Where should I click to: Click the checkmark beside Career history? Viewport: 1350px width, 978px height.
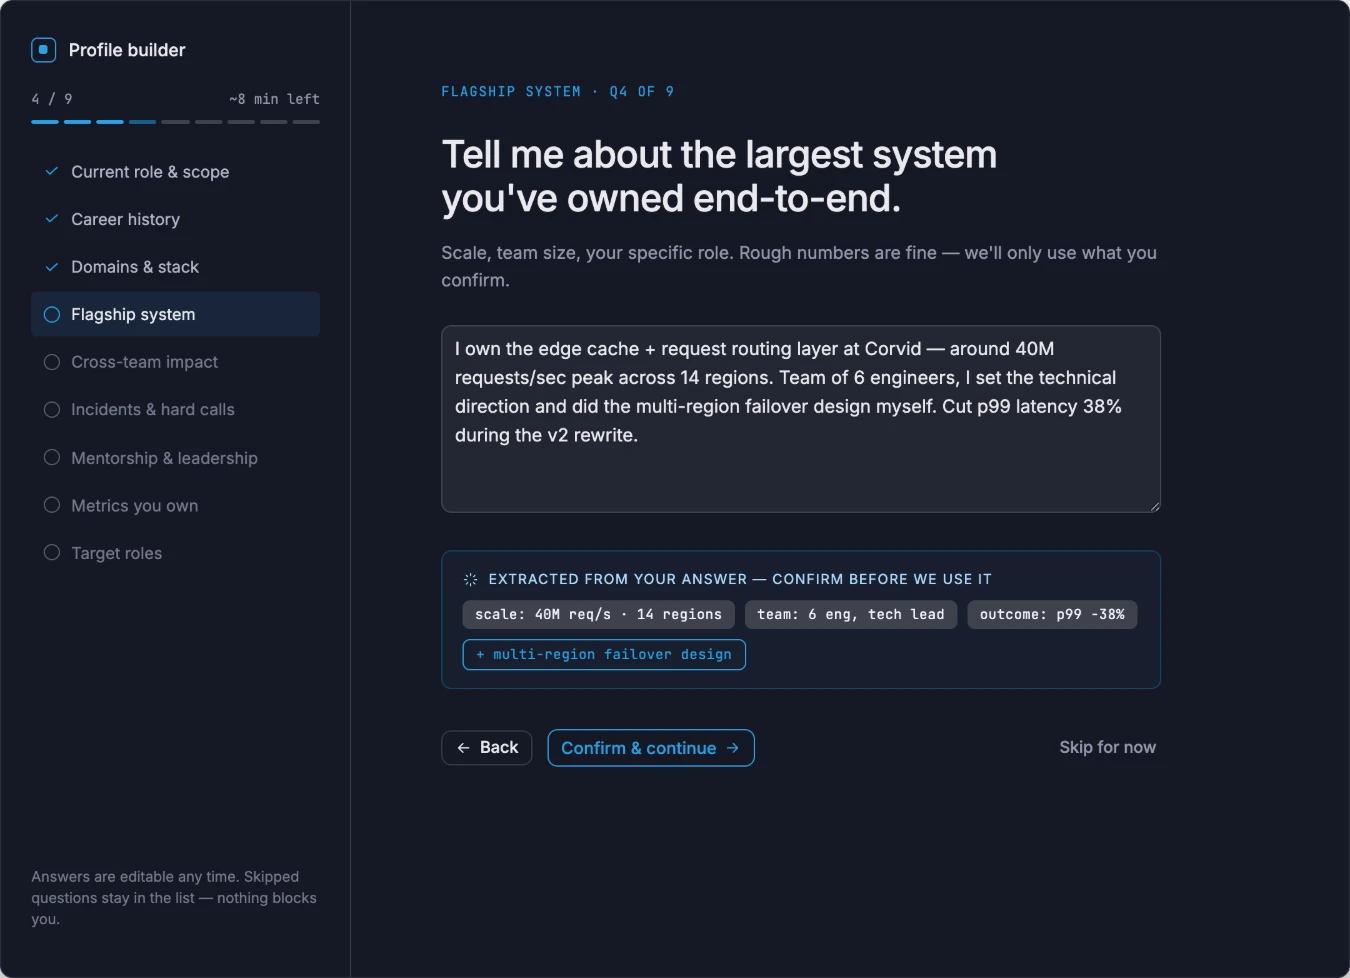pos(52,219)
